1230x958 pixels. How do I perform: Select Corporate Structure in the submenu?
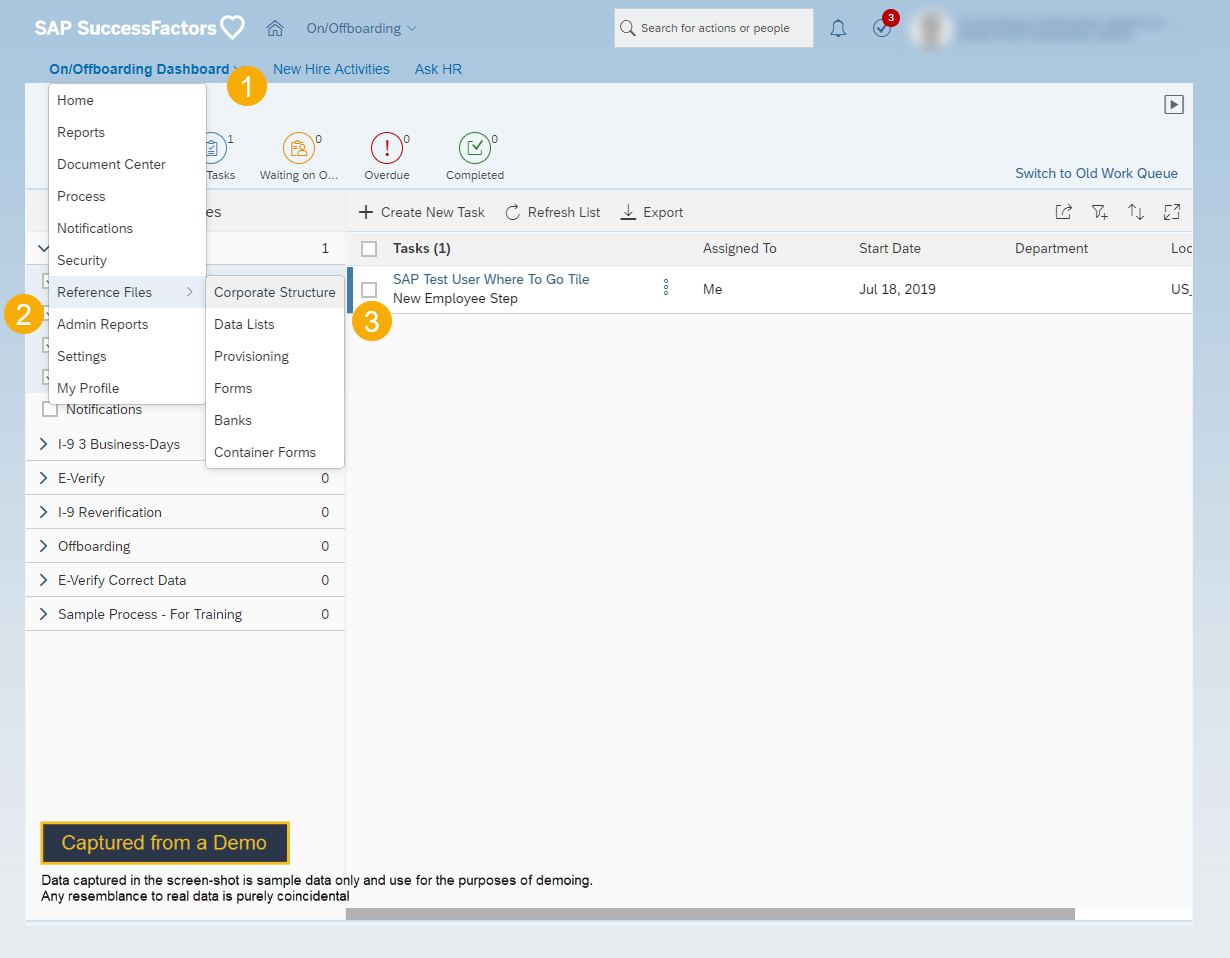pyautogui.click(x=275, y=292)
